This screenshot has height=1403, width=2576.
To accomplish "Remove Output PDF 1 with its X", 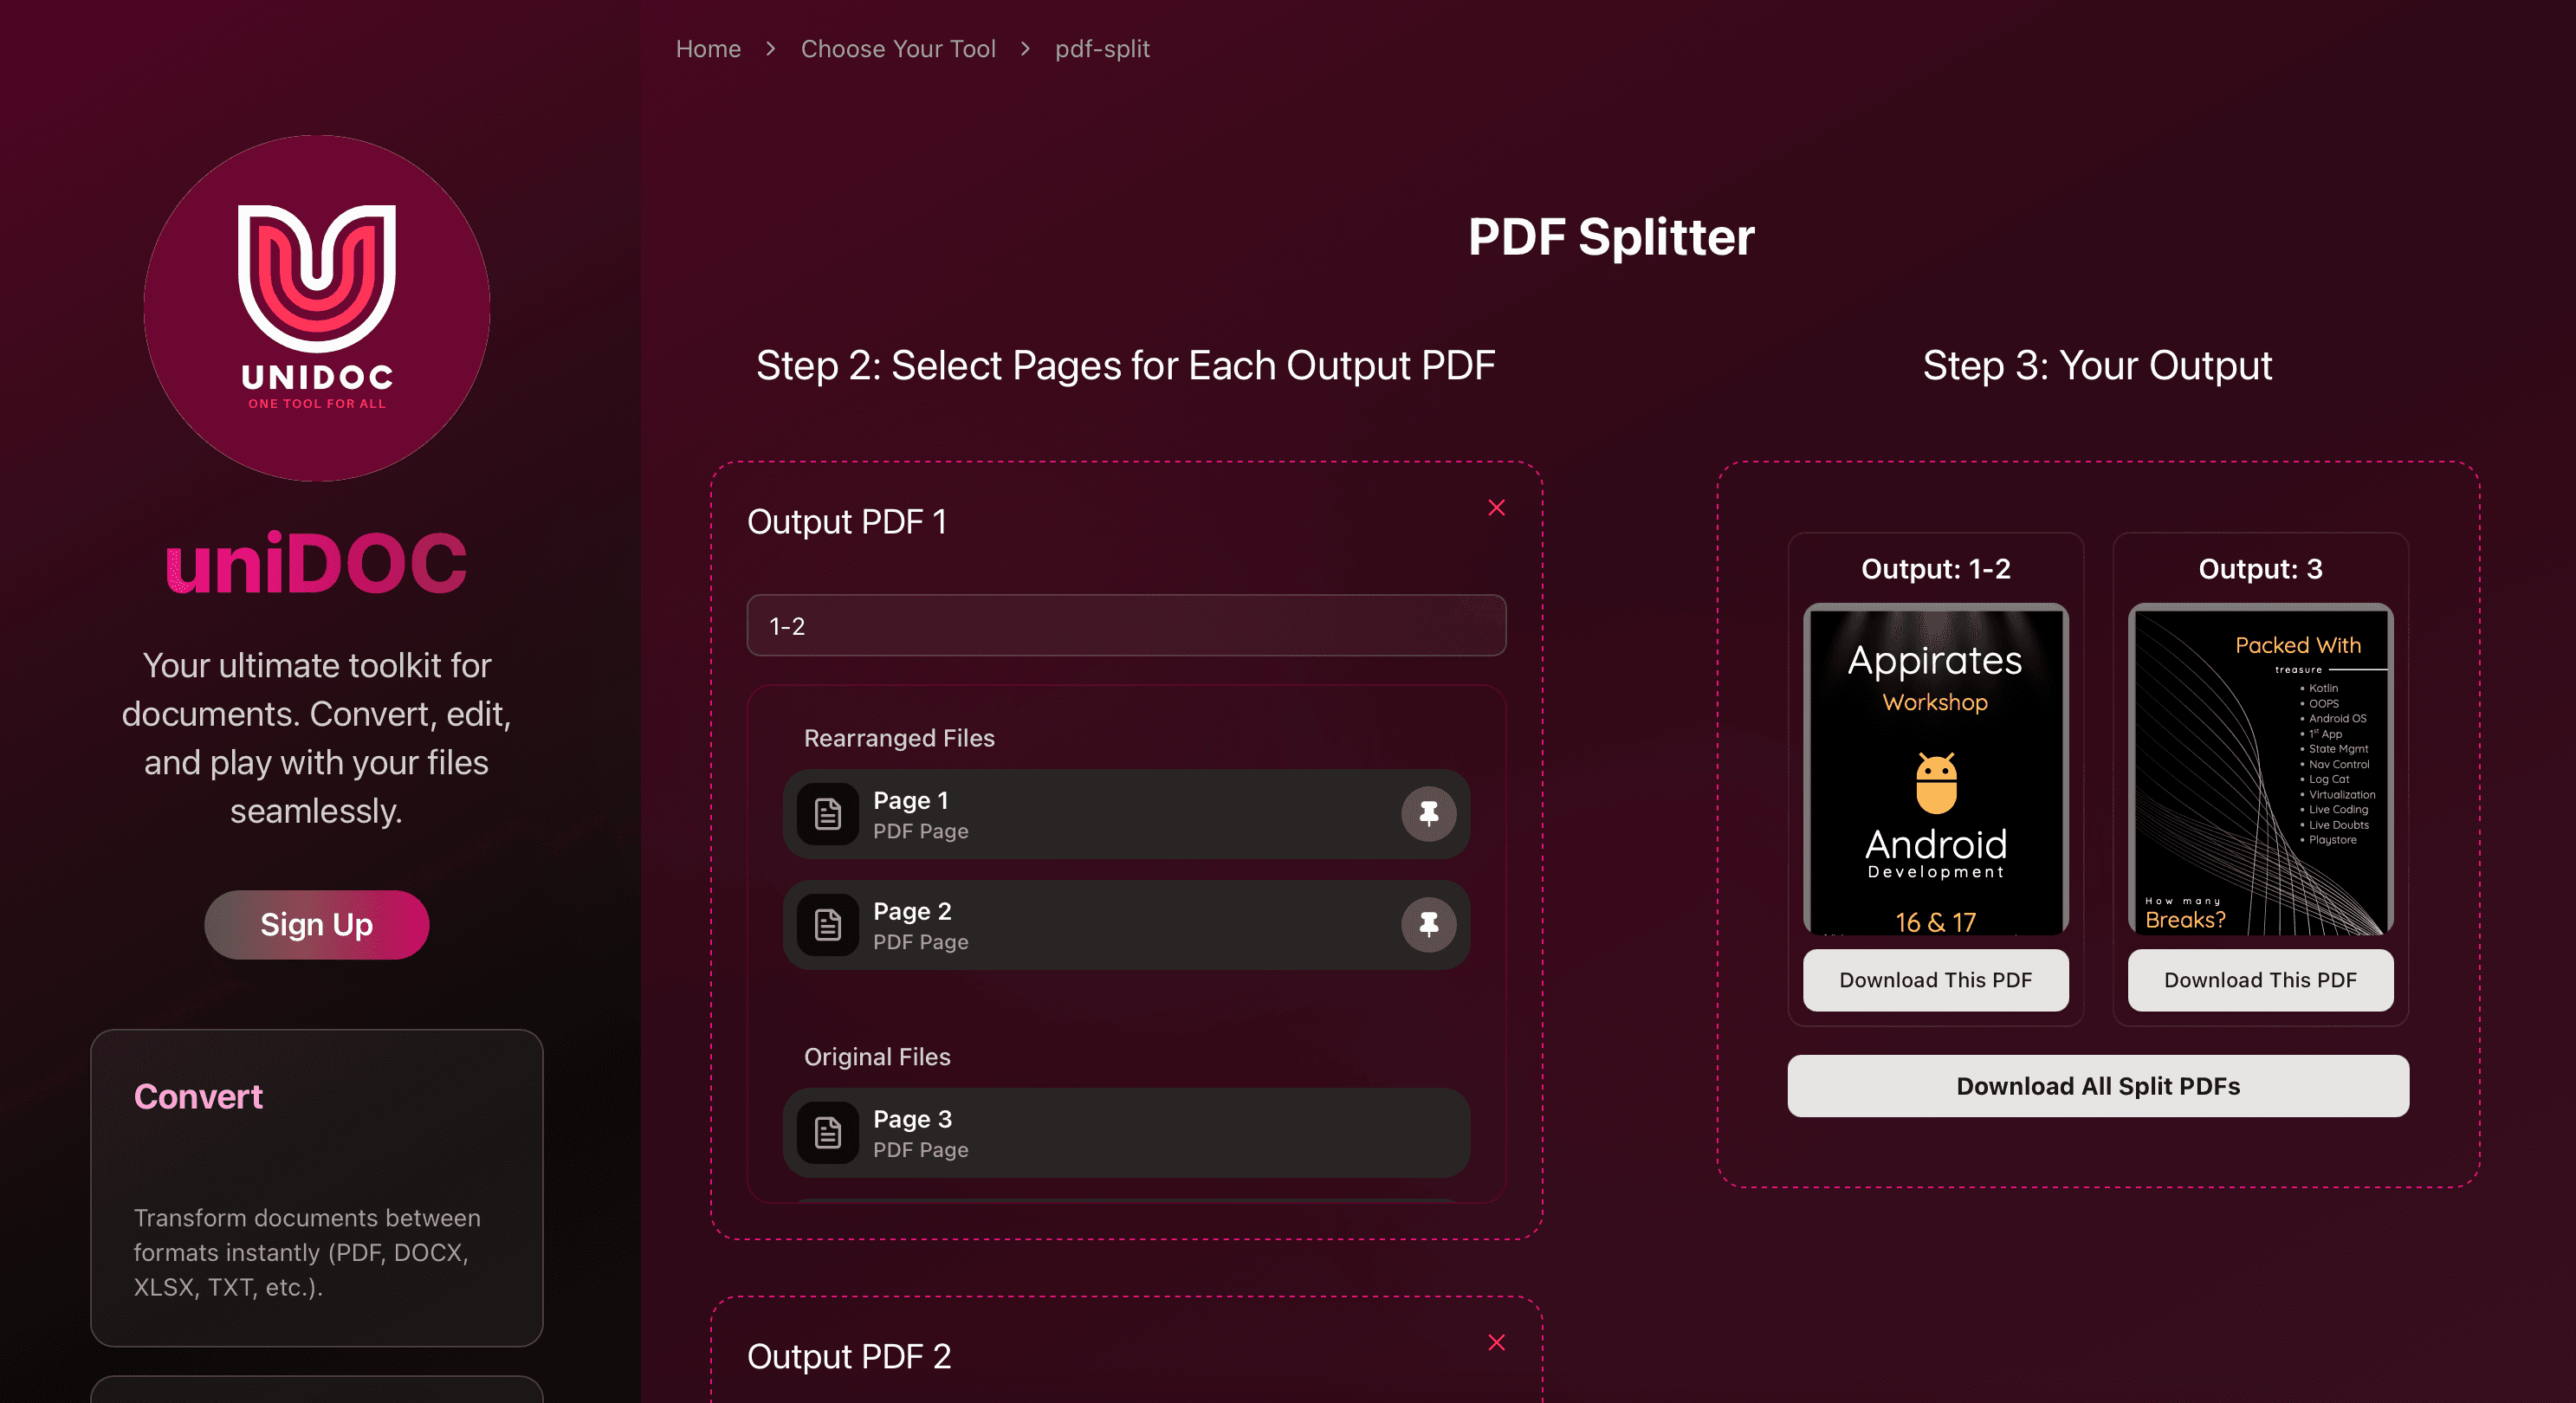I will [x=1496, y=508].
